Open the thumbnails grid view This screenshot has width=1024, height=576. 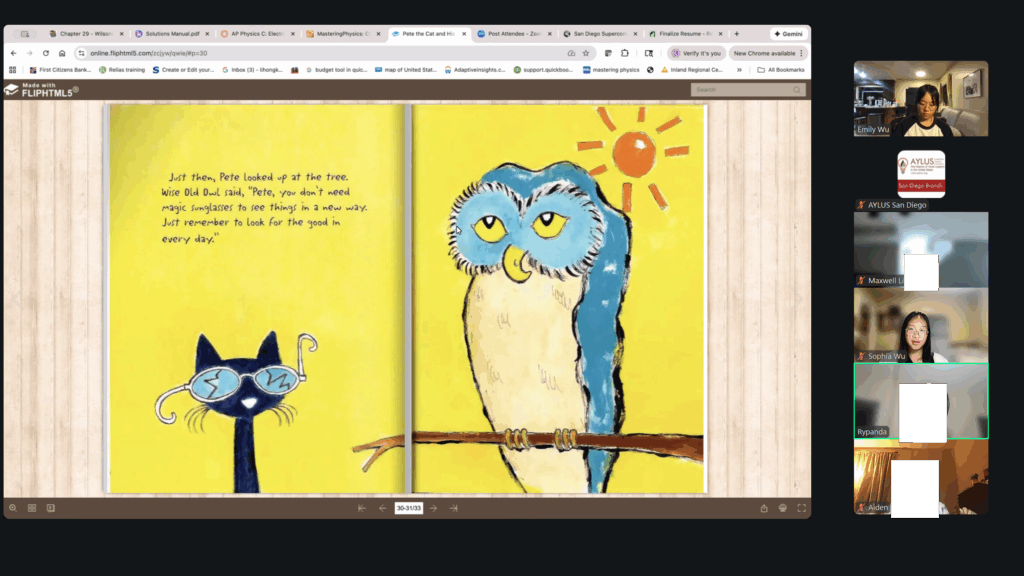(32, 508)
